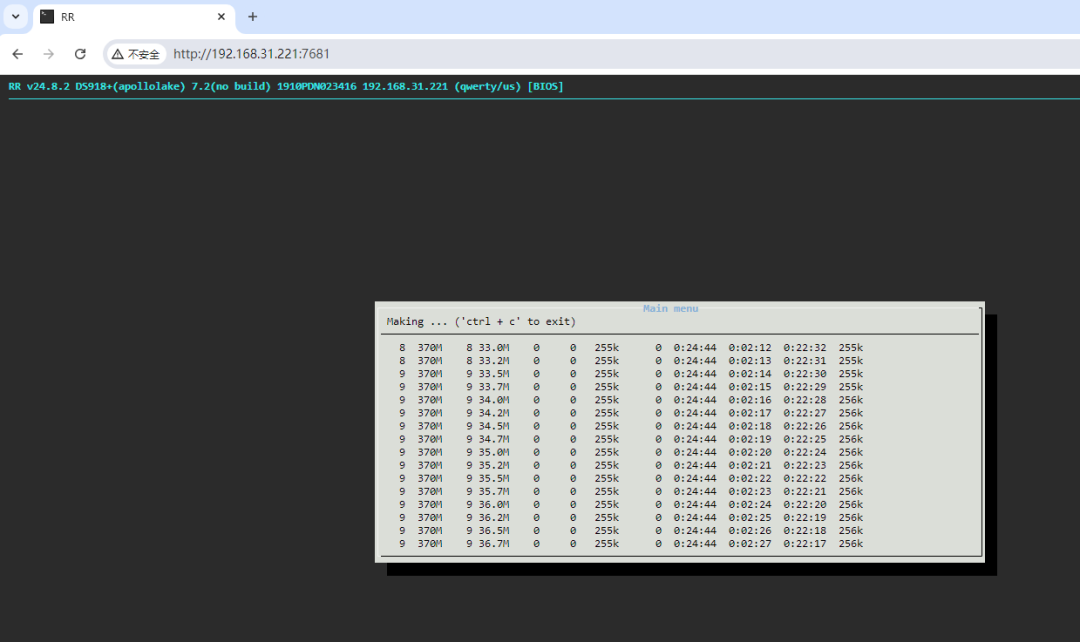
Task: Click the [BIOS] label in terminal header
Action: pyautogui.click(x=545, y=87)
